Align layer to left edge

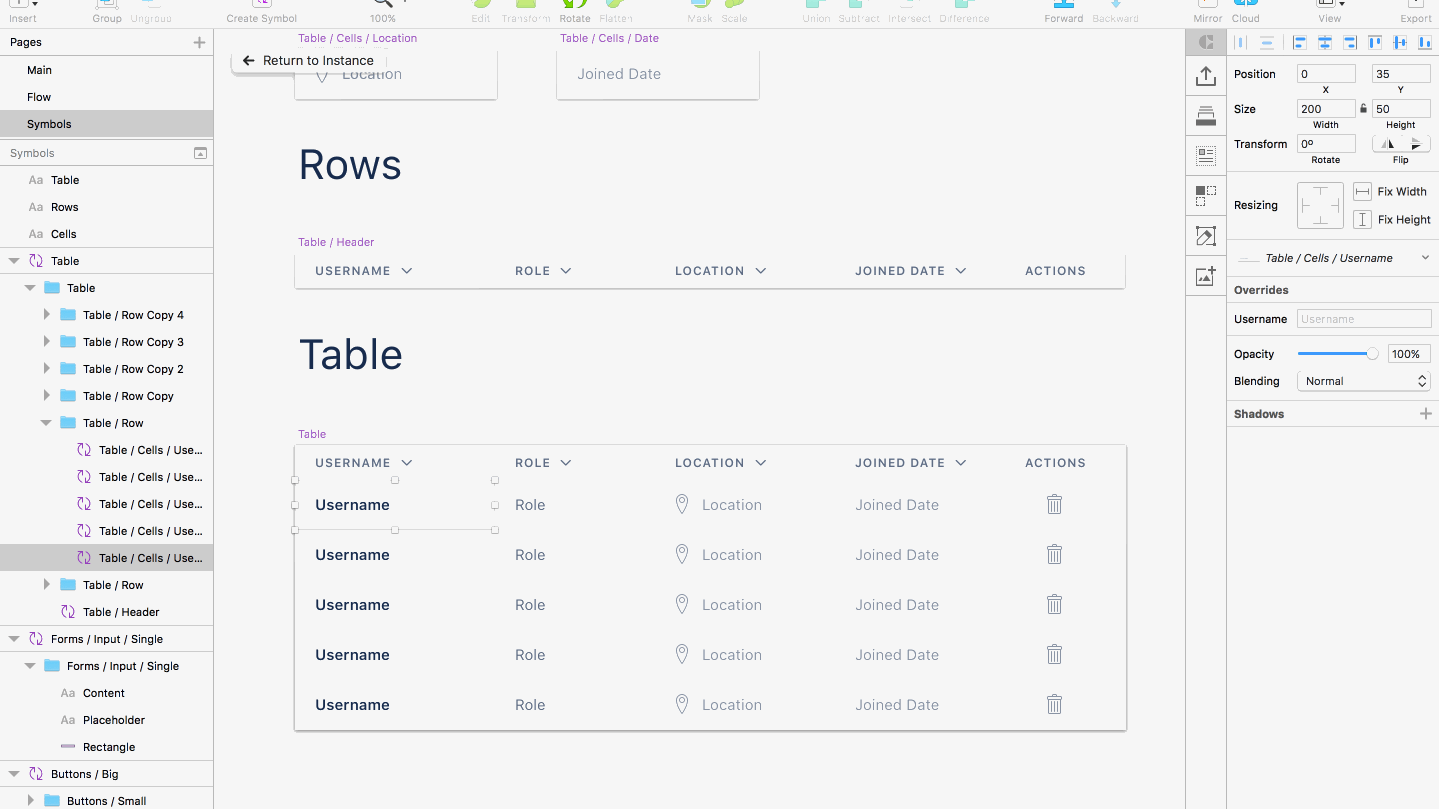1299,42
